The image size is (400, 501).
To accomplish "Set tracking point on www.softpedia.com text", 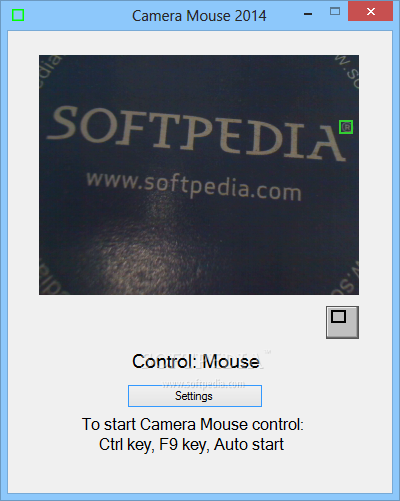I will (194, 185).
